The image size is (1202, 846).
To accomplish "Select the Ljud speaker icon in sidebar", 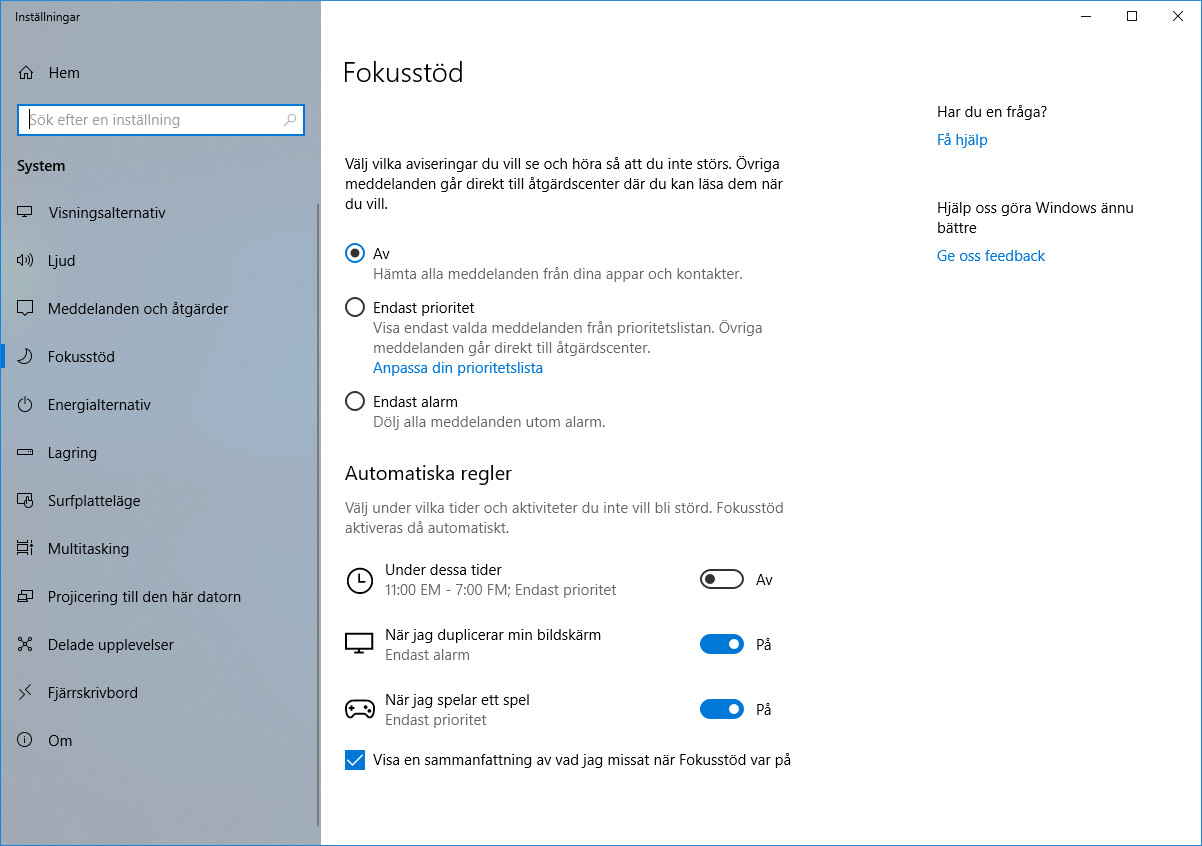I will [x=24, y=260].
